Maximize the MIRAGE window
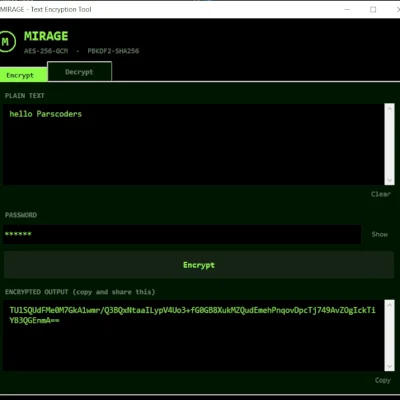Screen dimensions: 400x400 click(373, 9)
